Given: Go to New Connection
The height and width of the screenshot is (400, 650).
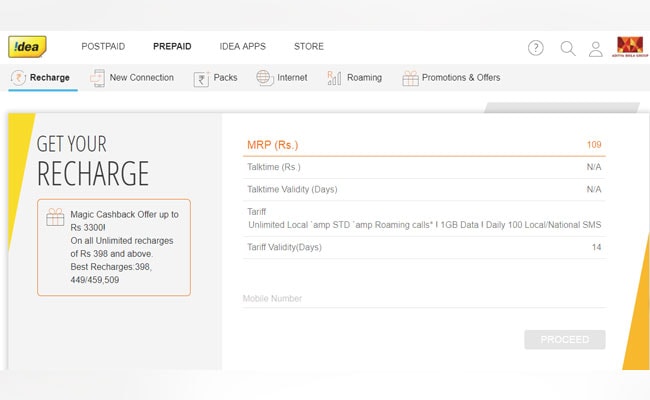Looking at the screenshot, I should point(132,78).
